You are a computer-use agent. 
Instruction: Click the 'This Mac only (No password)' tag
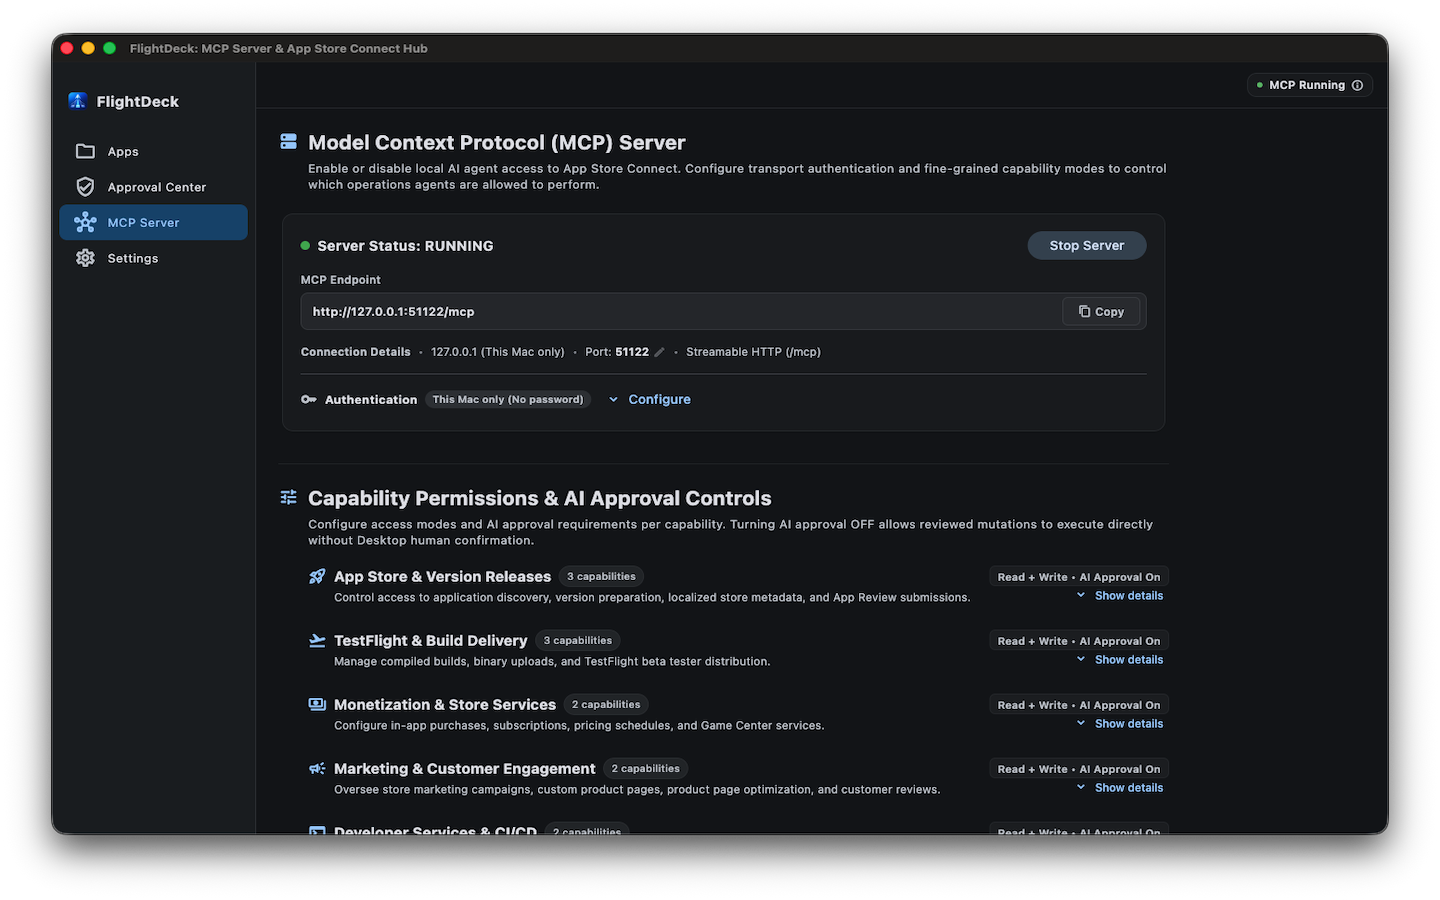508,399
